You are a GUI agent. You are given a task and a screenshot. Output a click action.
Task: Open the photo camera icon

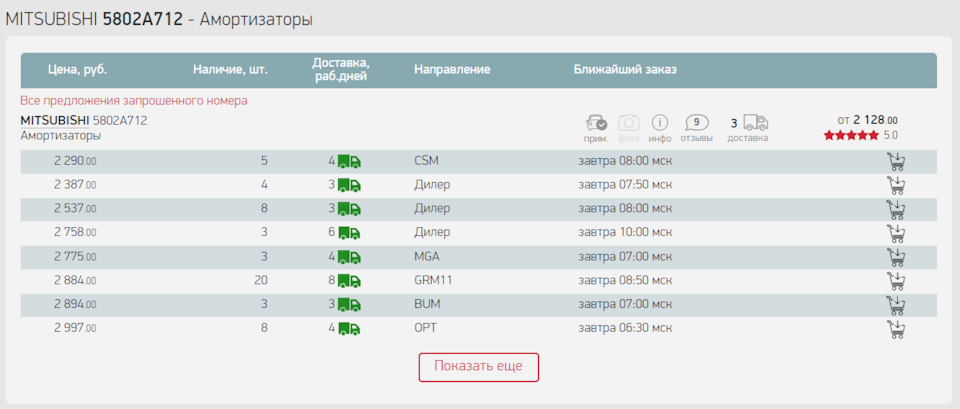point(628,122)
